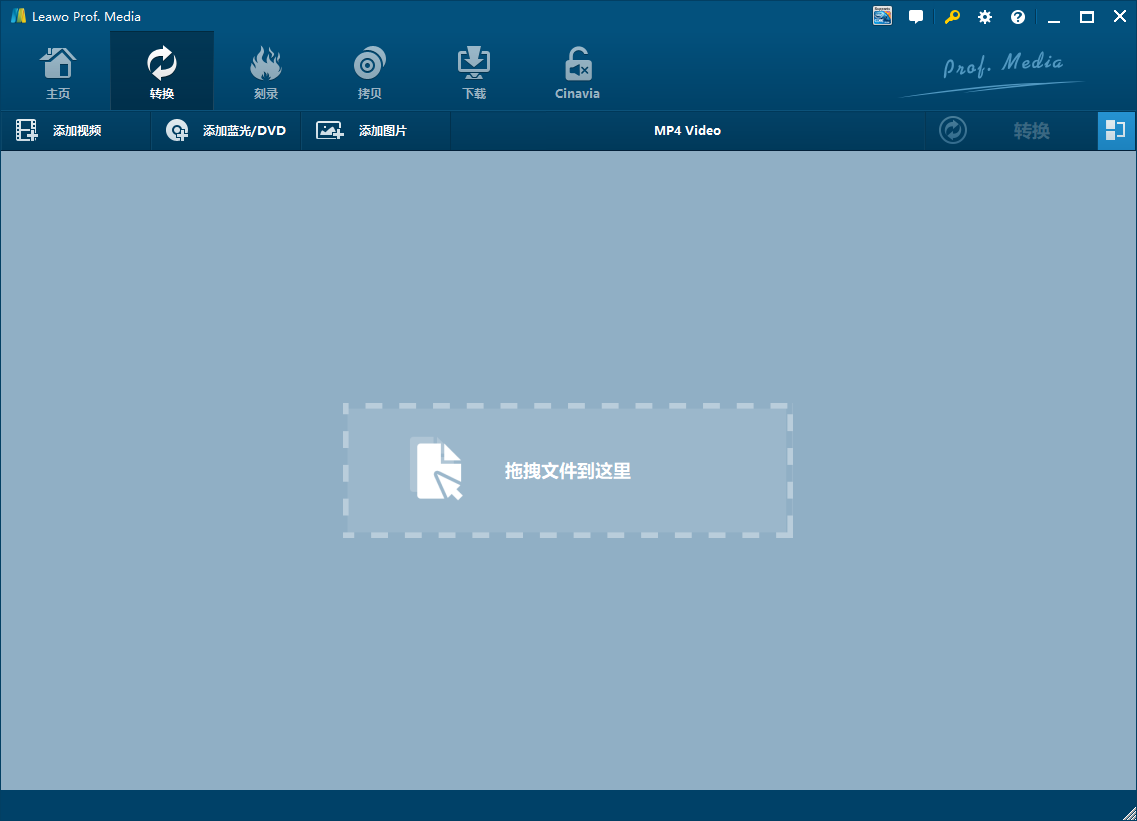
Task: Click the window resize grip in the corner
Action: 1129,813
